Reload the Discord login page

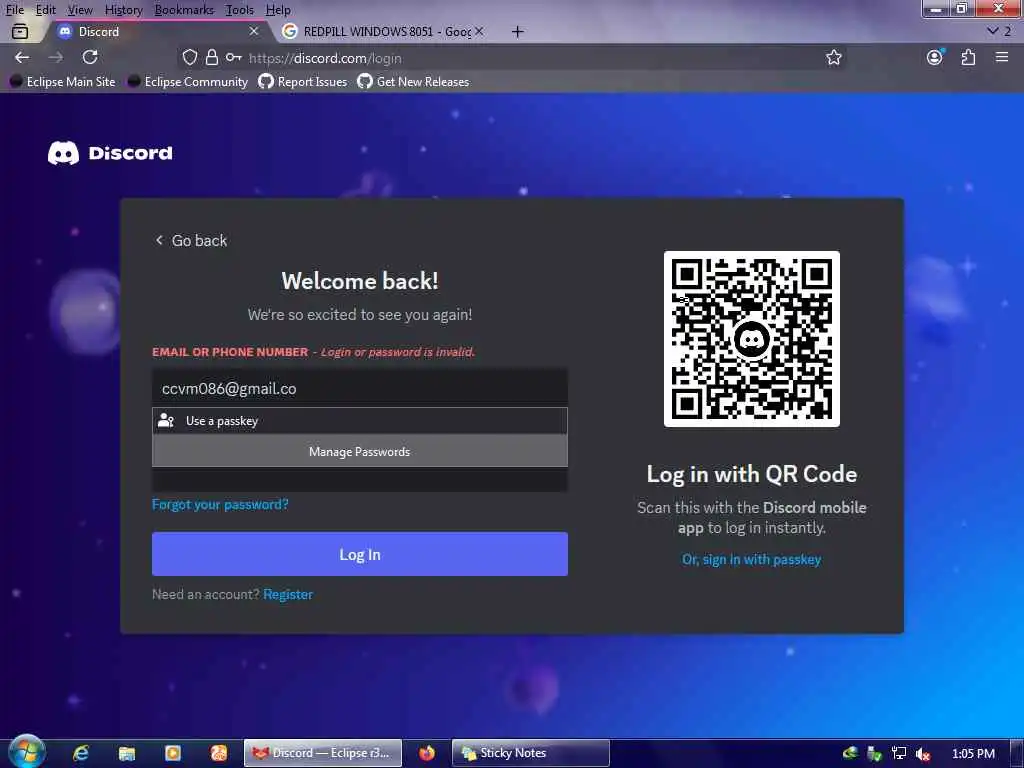tap(90, 57)
